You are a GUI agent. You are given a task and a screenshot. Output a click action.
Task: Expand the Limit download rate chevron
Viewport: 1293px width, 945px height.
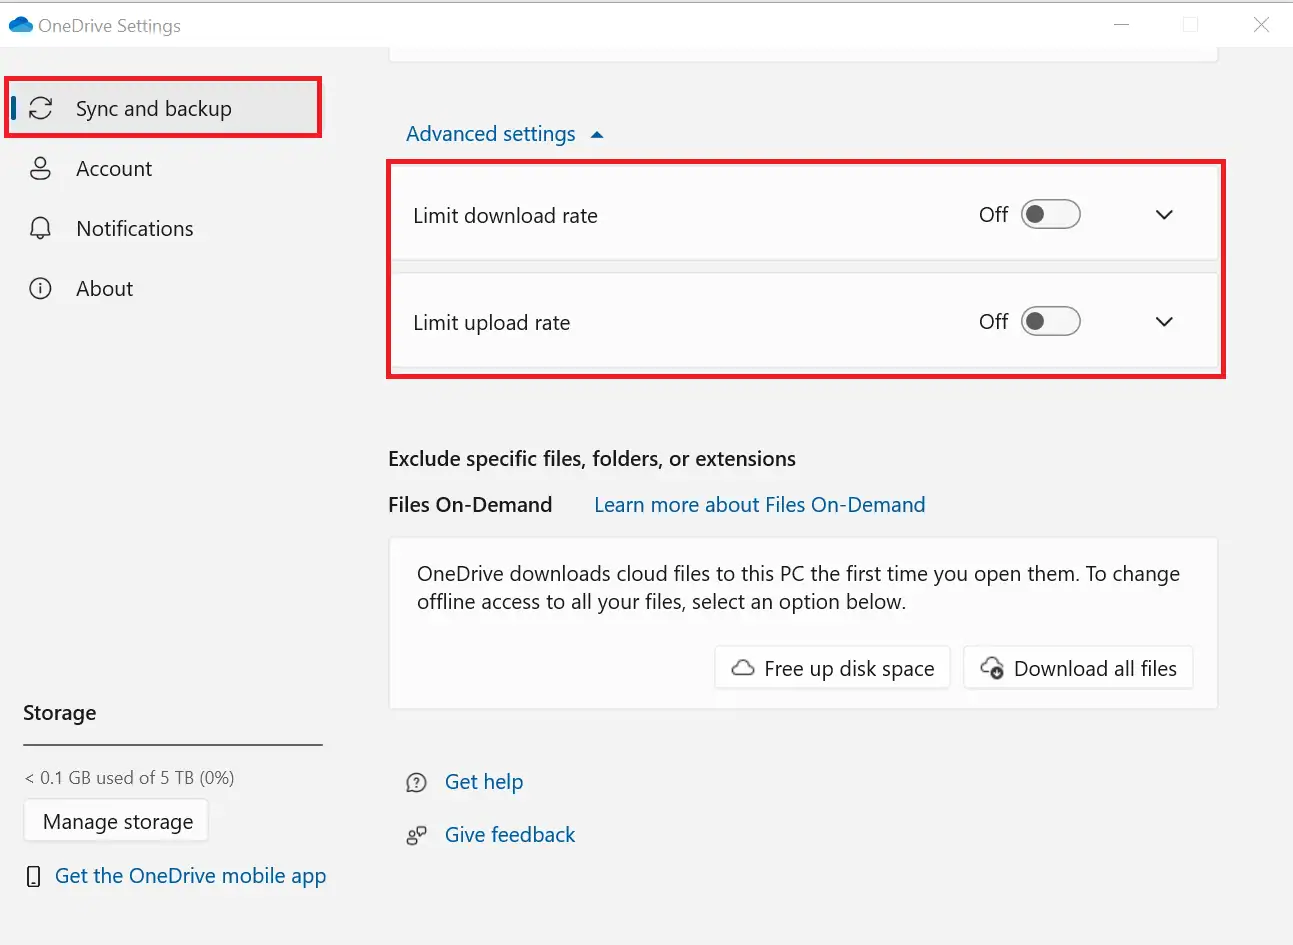coord(1164,213)
